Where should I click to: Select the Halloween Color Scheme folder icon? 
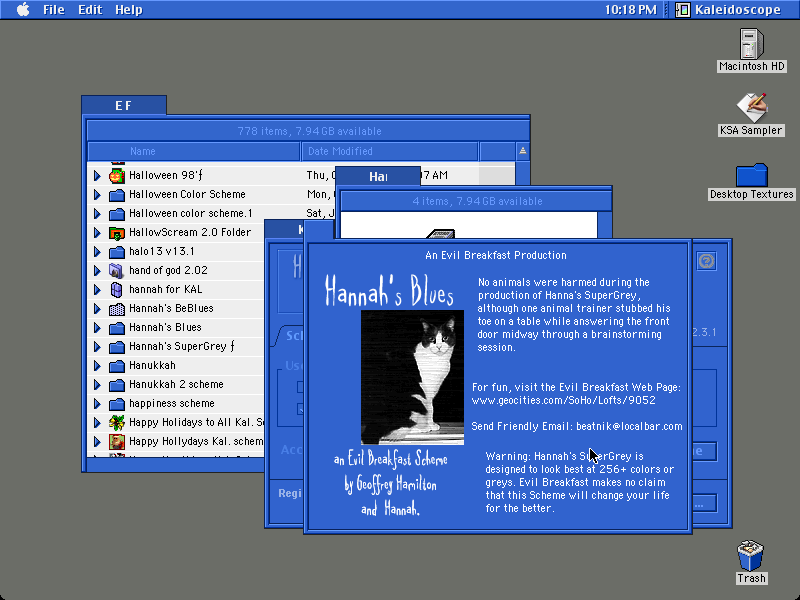coord(117,195)
